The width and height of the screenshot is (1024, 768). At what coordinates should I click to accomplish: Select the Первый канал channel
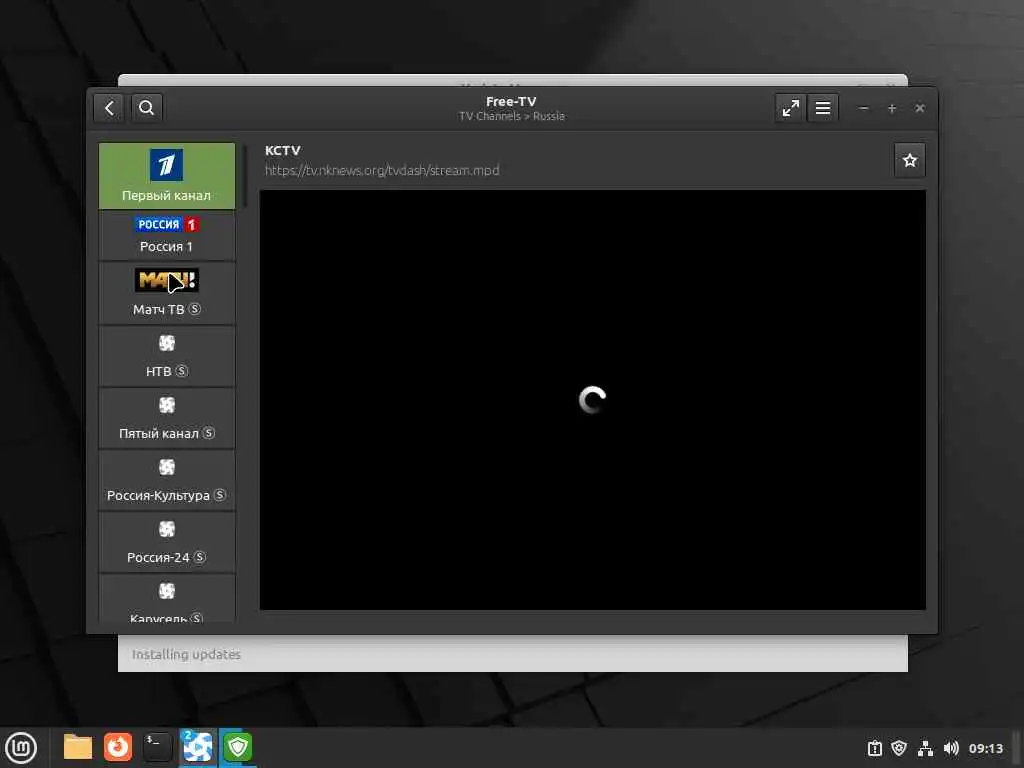[167, 176]
